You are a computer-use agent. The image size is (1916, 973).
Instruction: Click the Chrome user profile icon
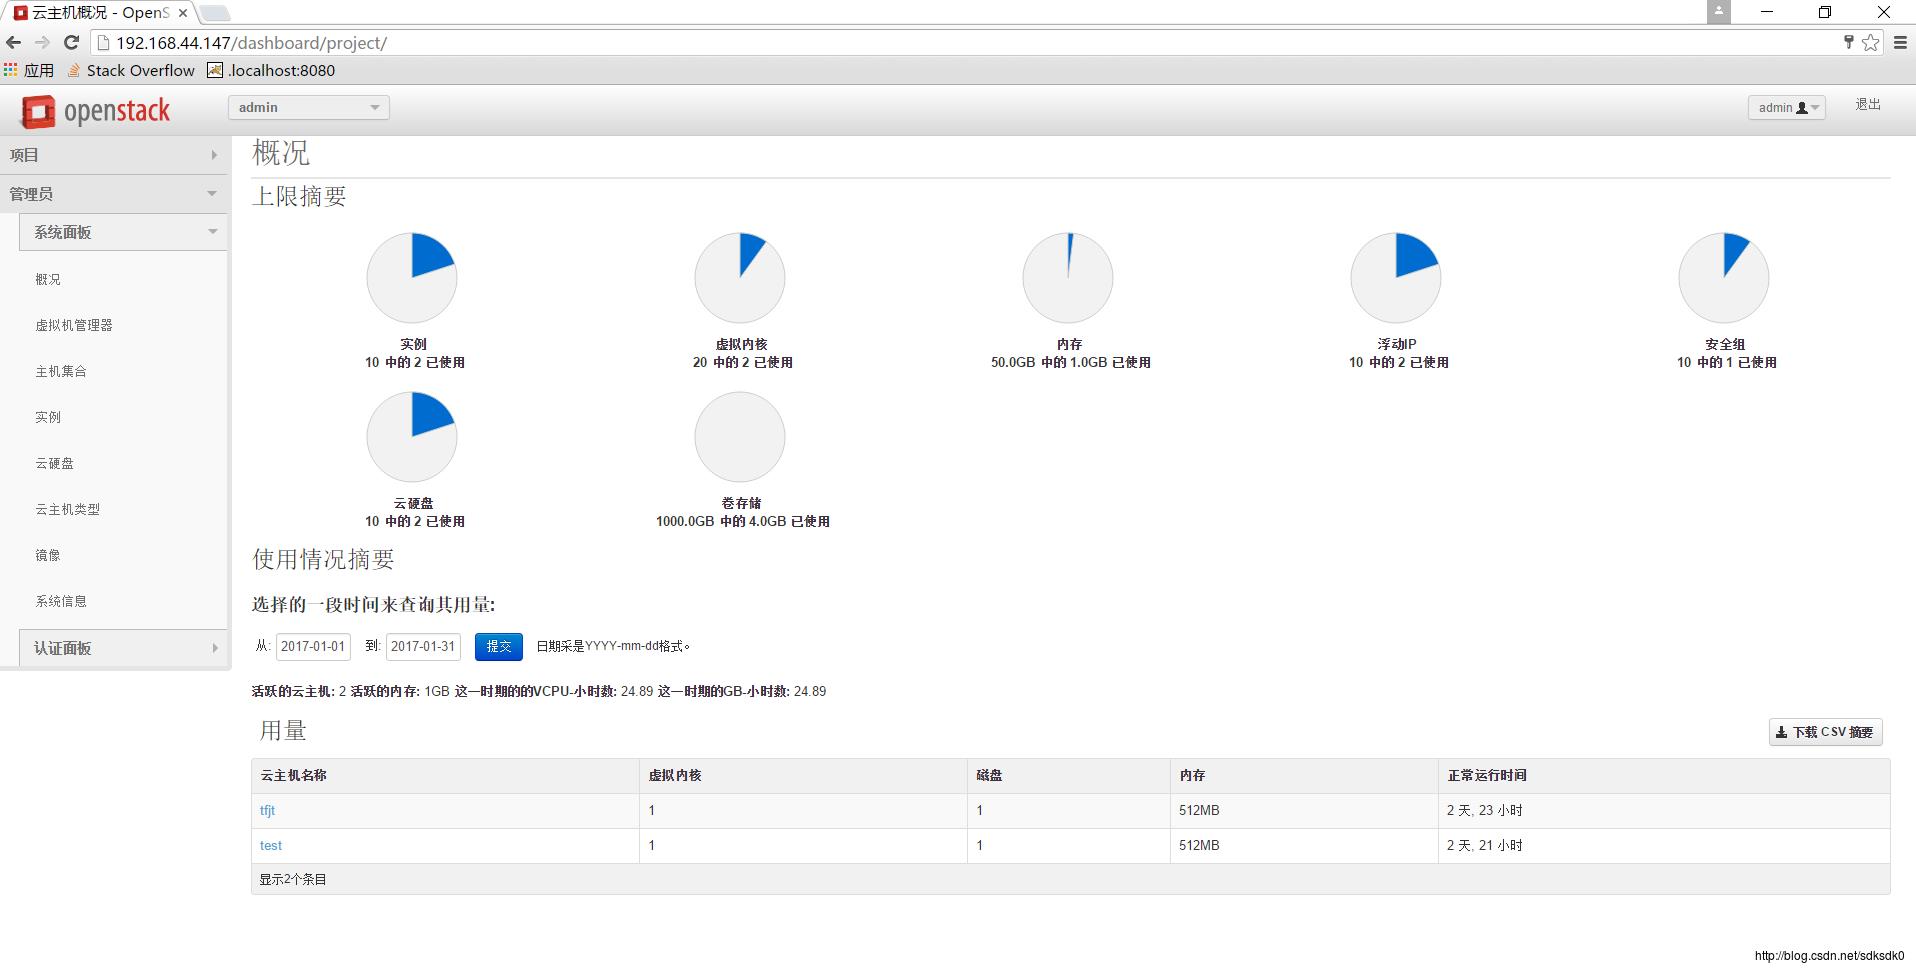click(1719, 12)
